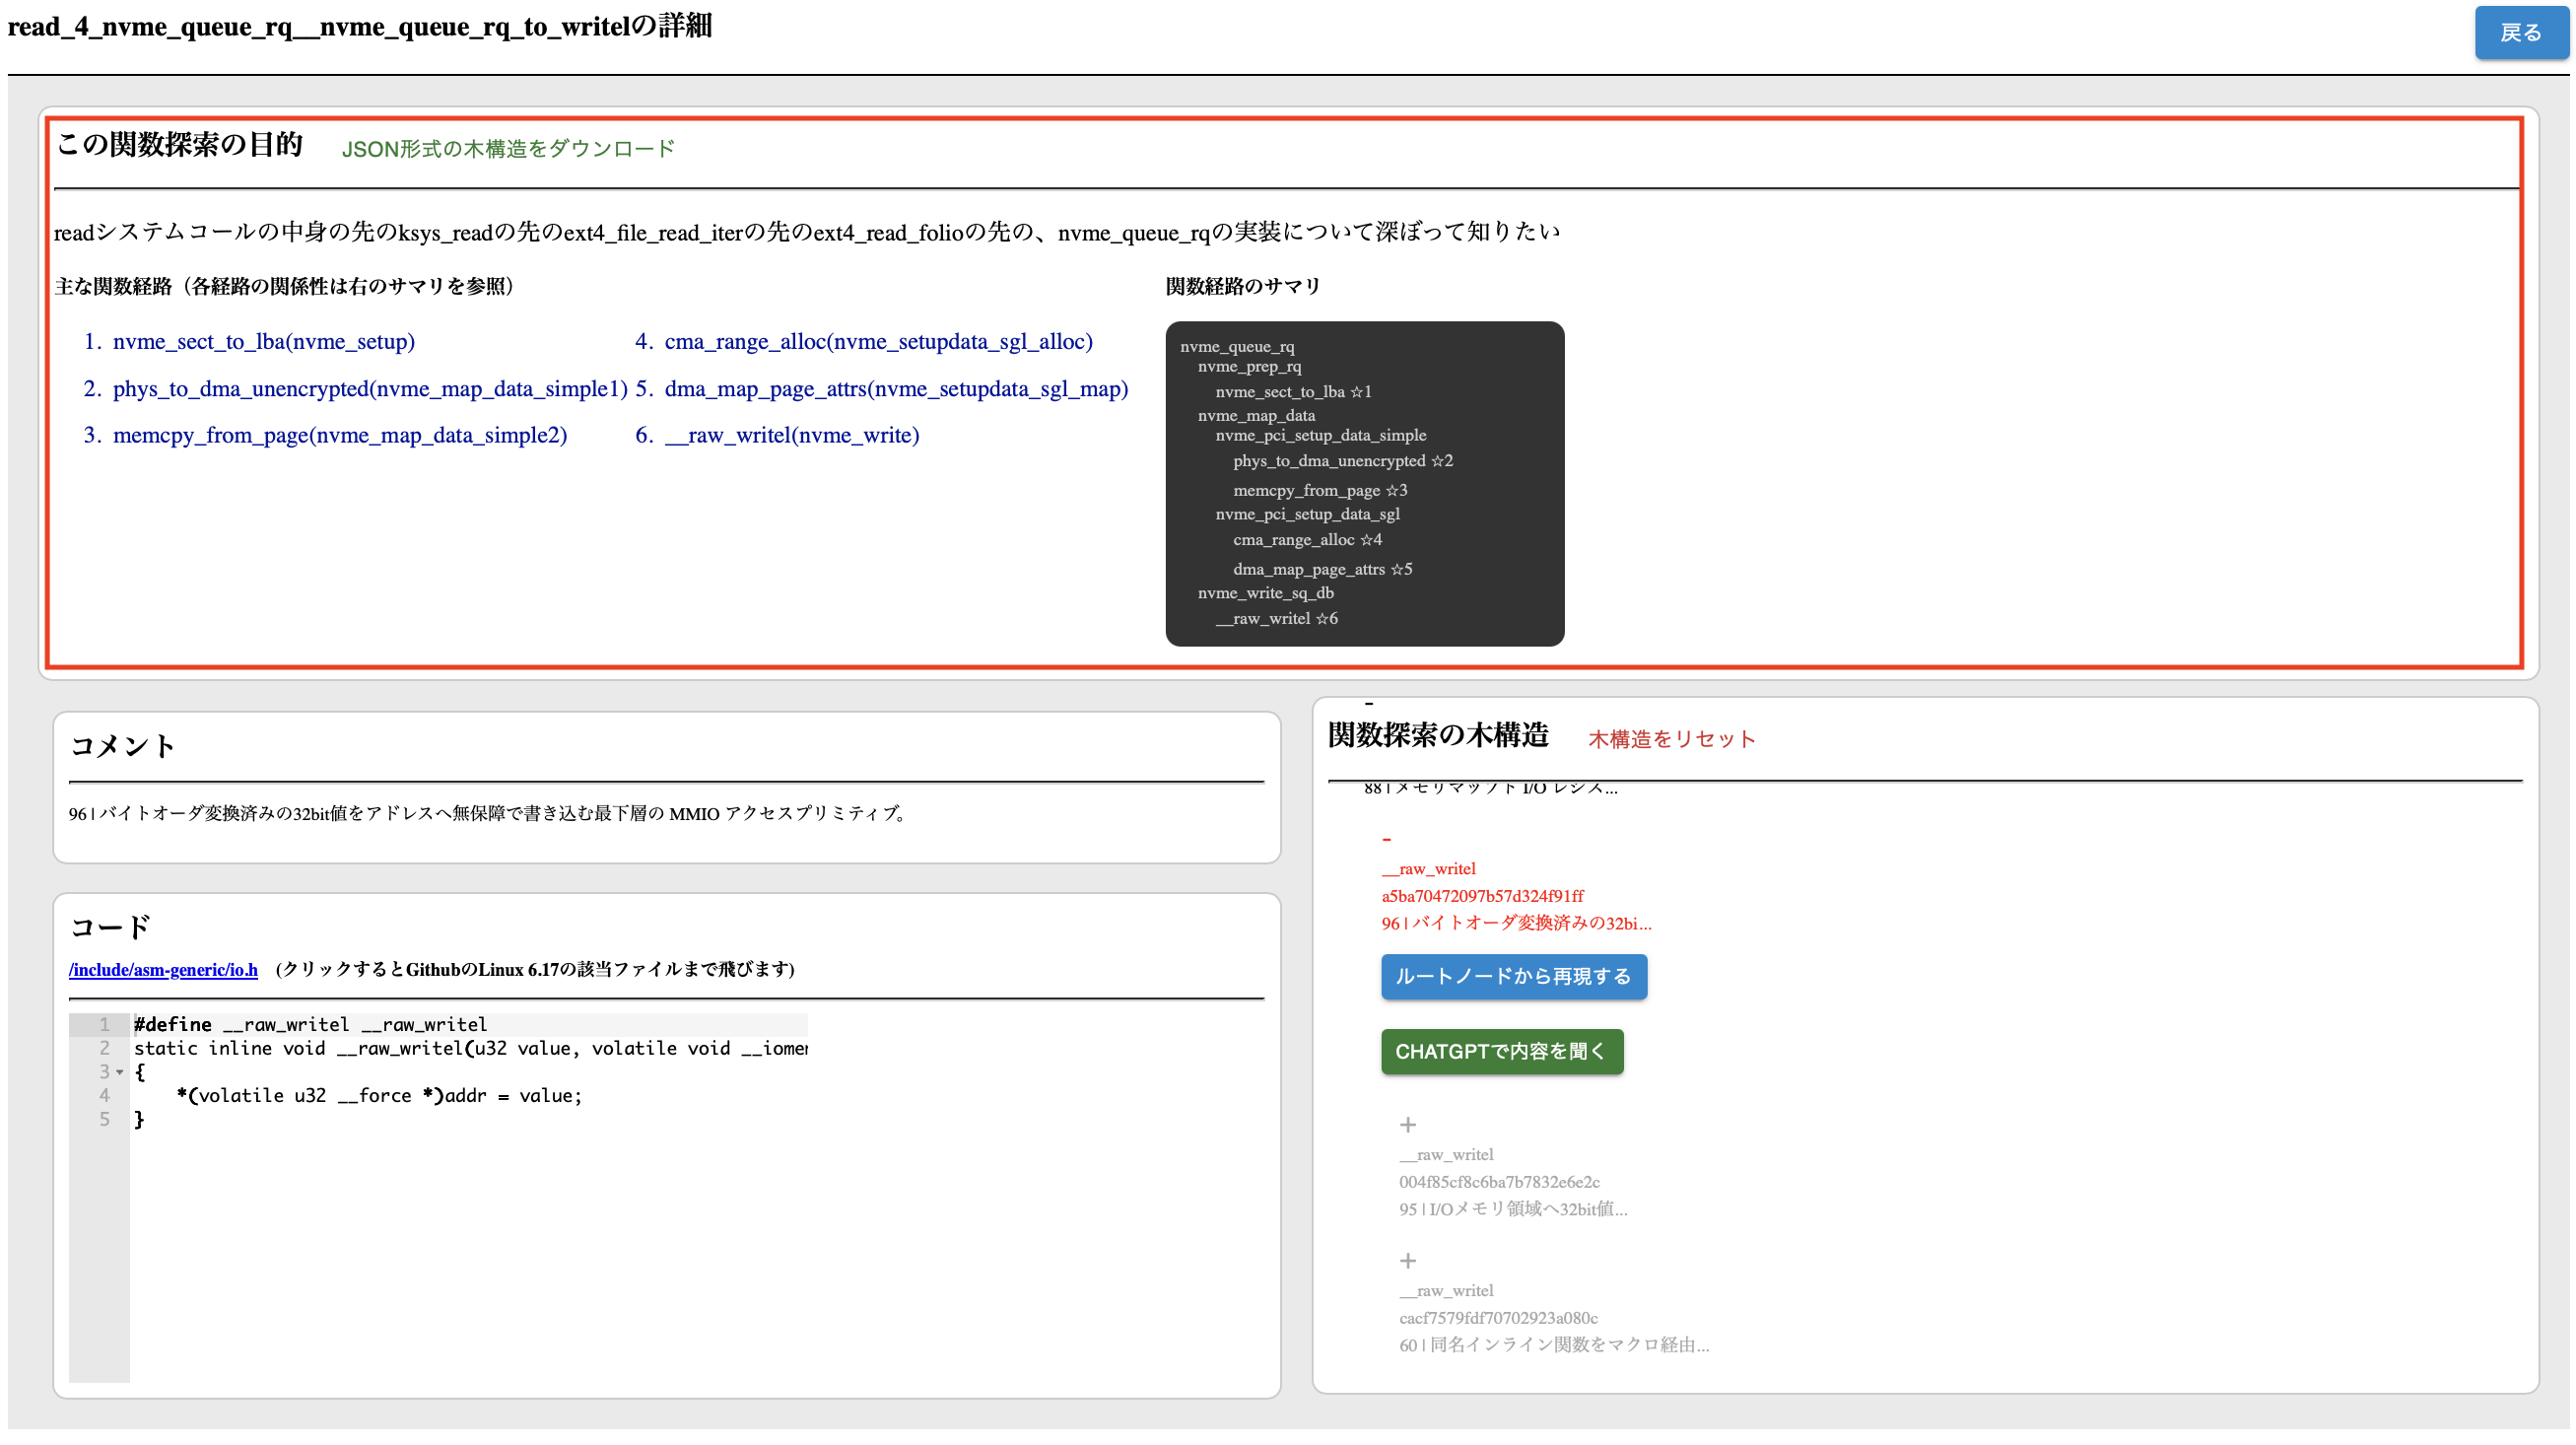Open path 5 dma_map_page_attrs link

pos(896,389)
